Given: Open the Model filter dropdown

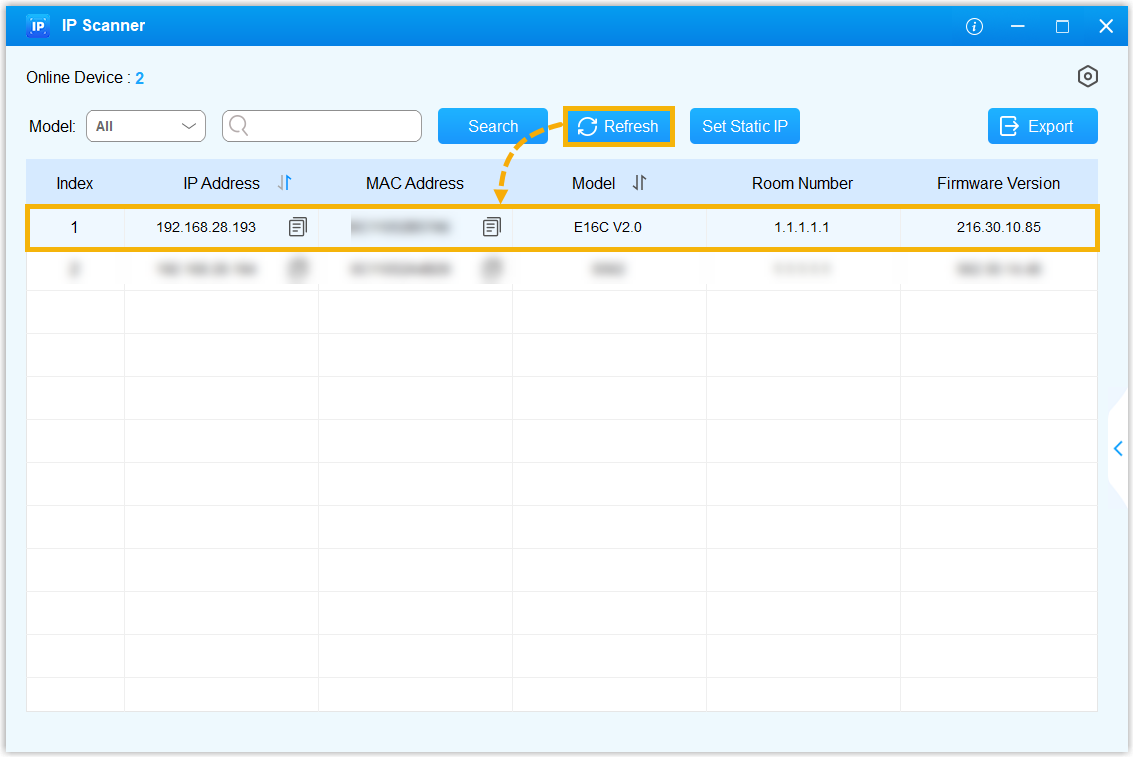Looking at the screenshot, I should pyautogui.click(x=146, y=126).
